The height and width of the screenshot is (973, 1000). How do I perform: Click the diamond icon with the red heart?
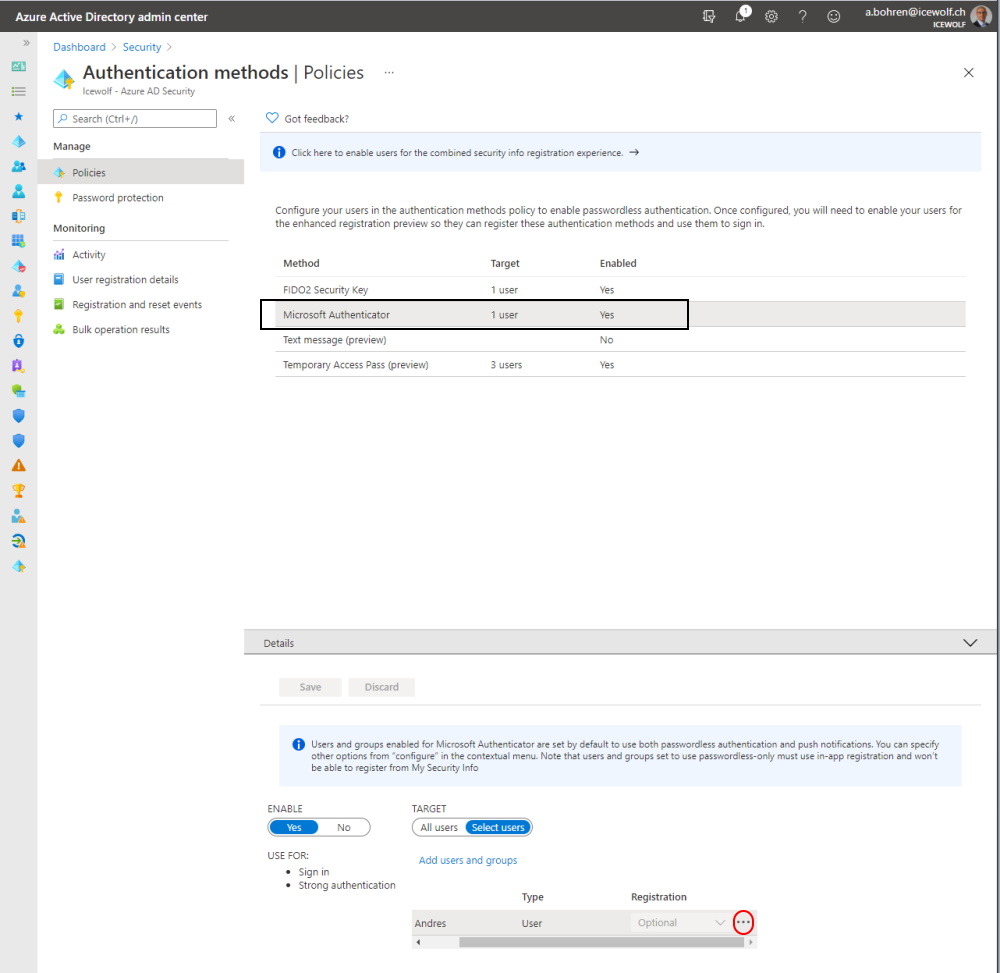click(18, 267)
